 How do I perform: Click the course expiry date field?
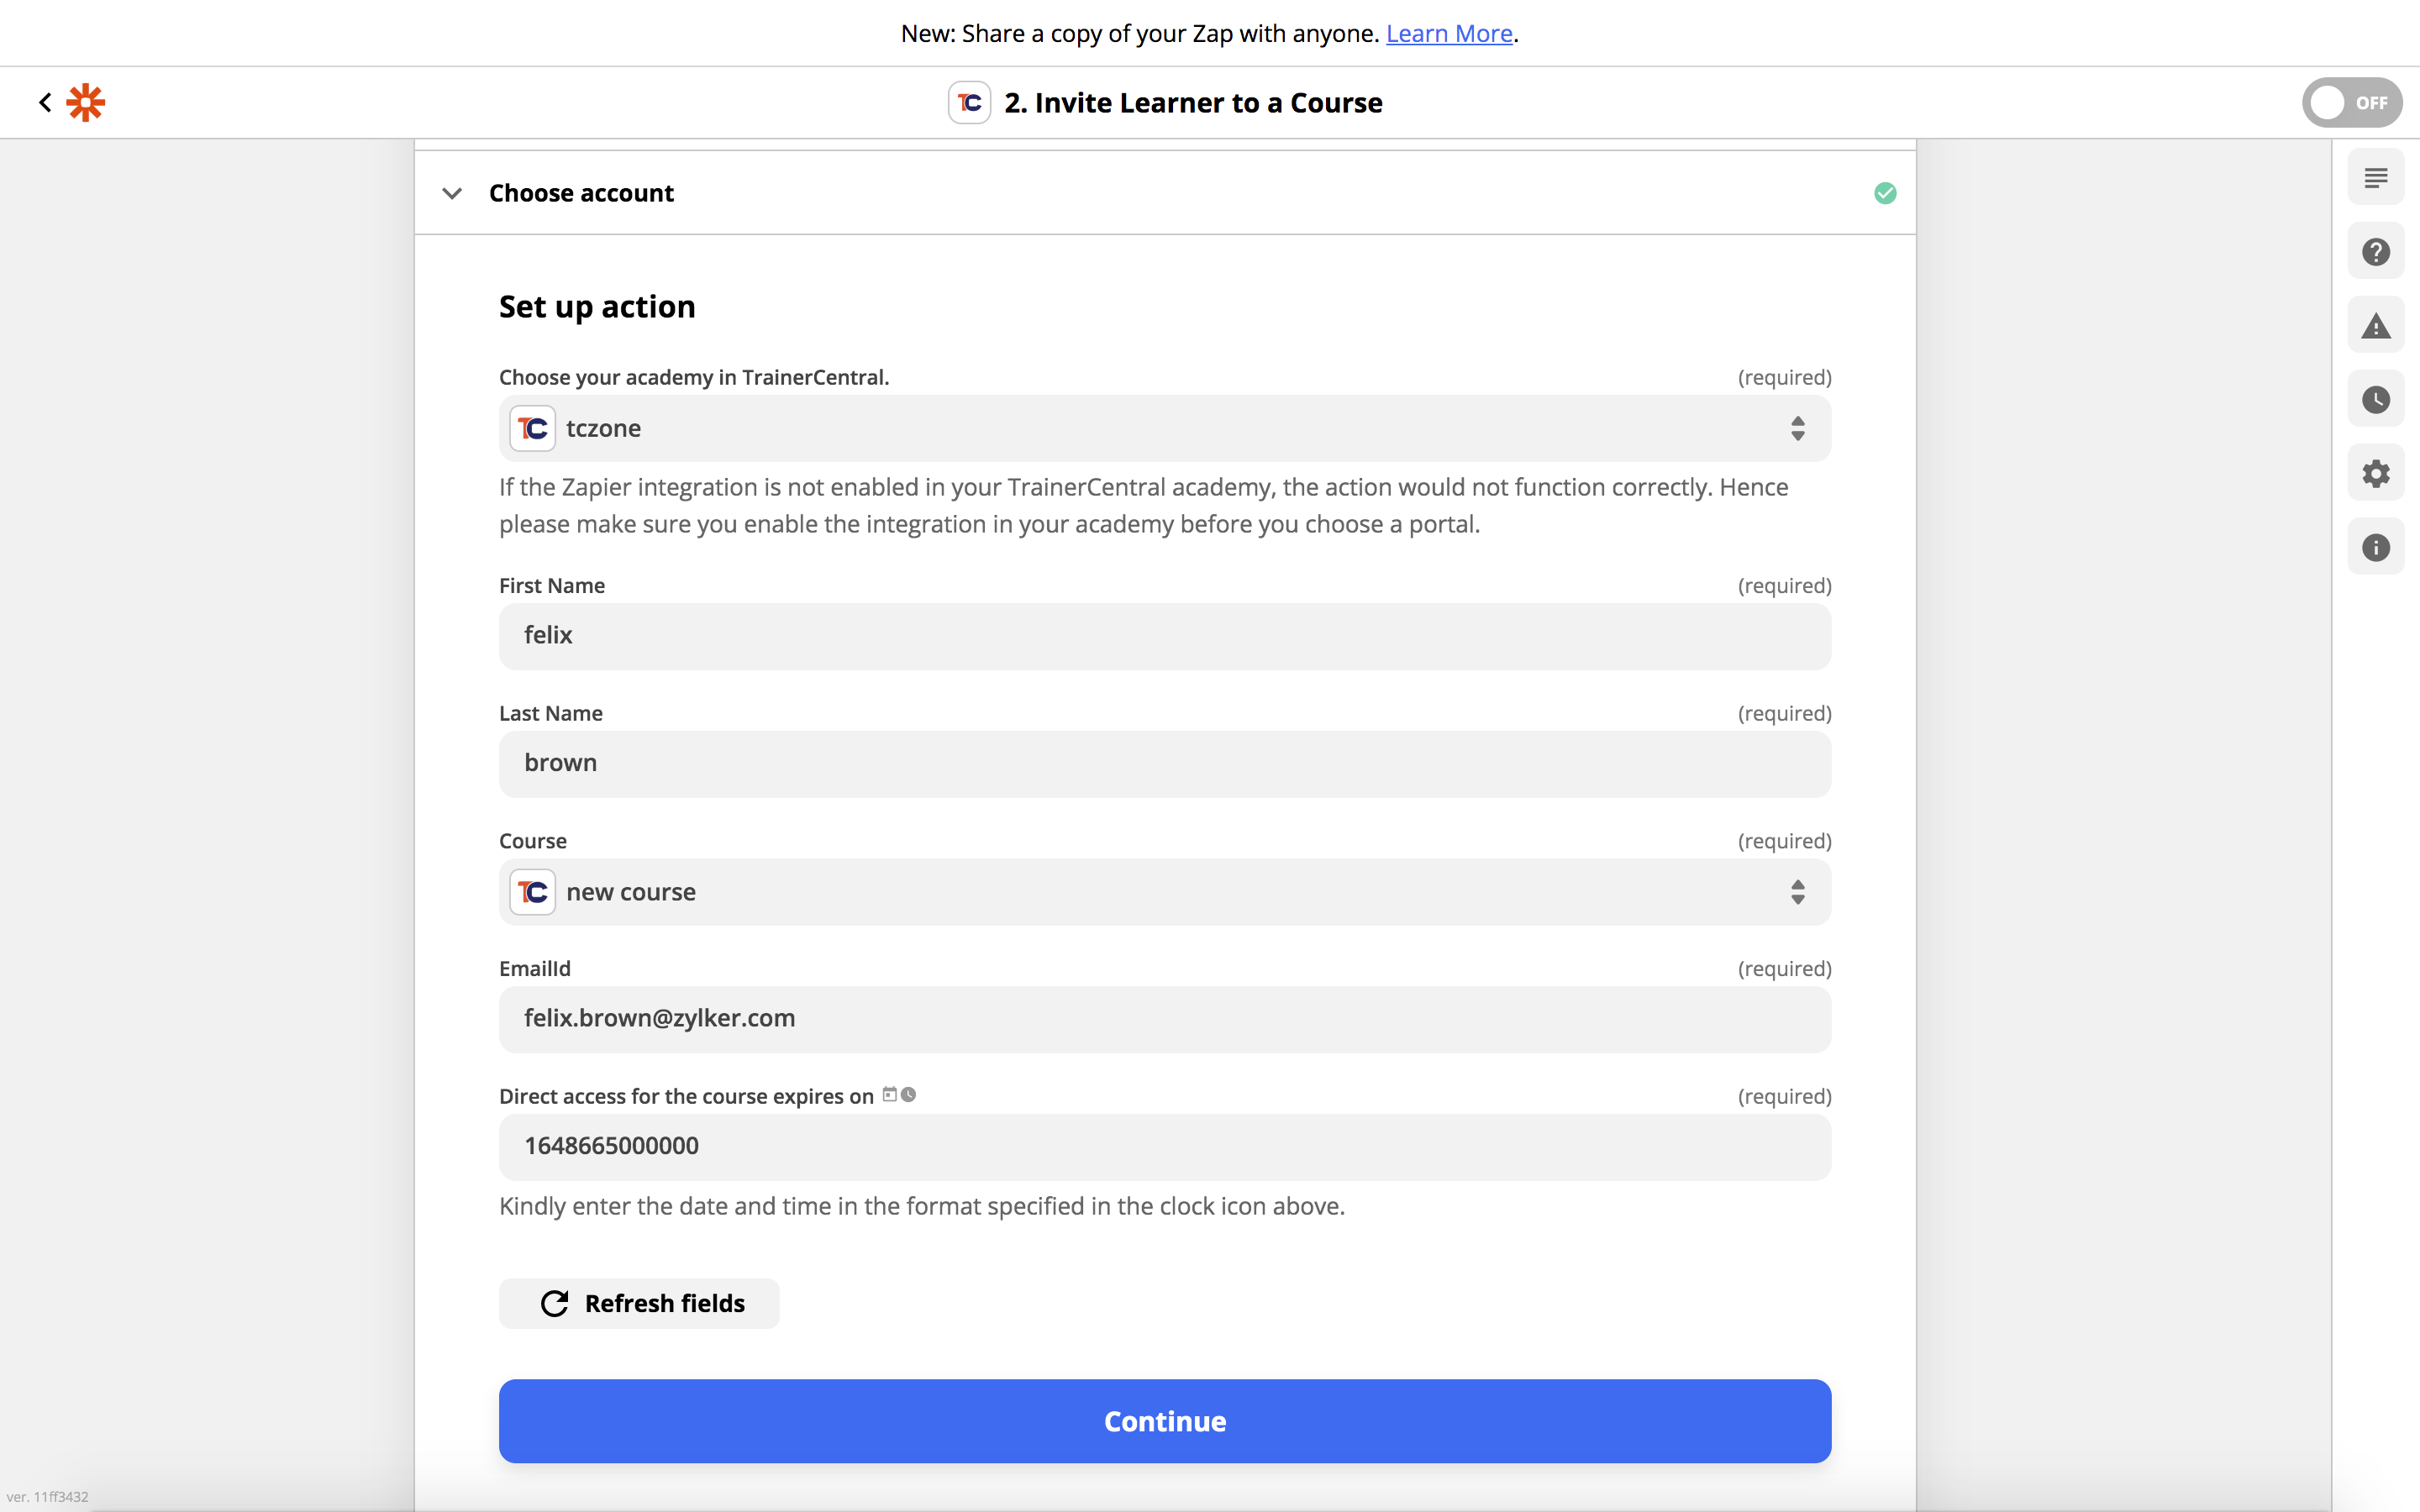(1164, 1147)
